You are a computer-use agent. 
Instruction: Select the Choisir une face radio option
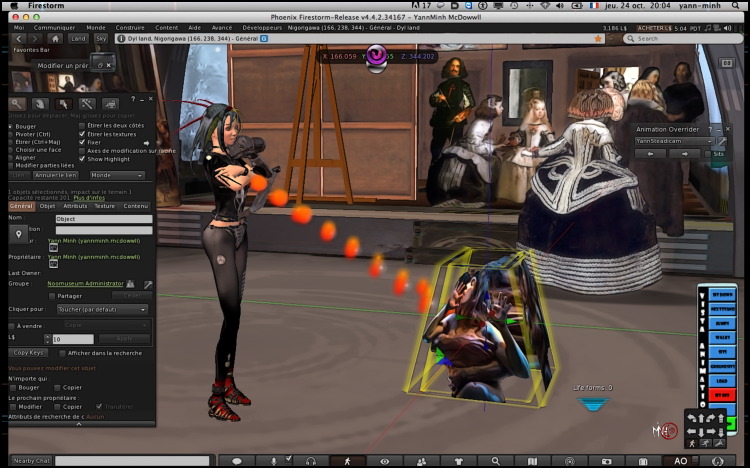pyautogui.click(x=11, y=150)
